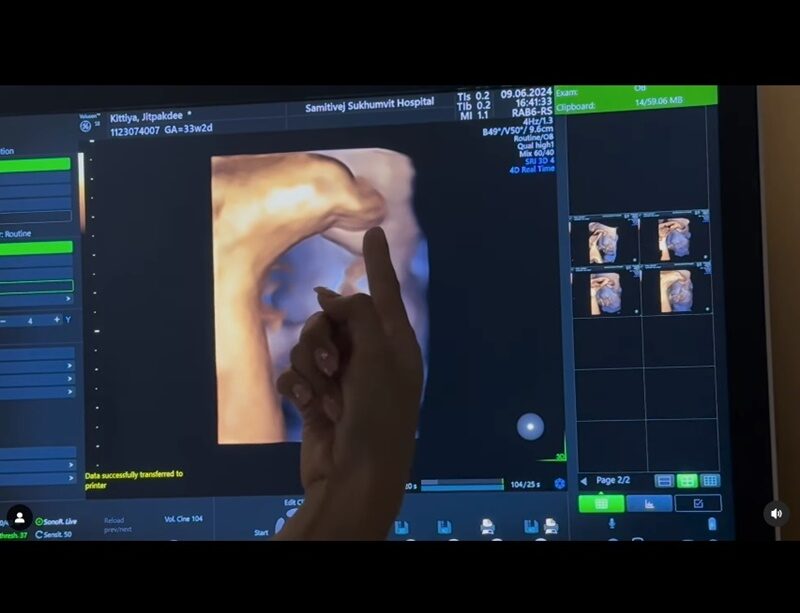Open the checklist edit tab

pyautogui.click(x=698, y=503)
